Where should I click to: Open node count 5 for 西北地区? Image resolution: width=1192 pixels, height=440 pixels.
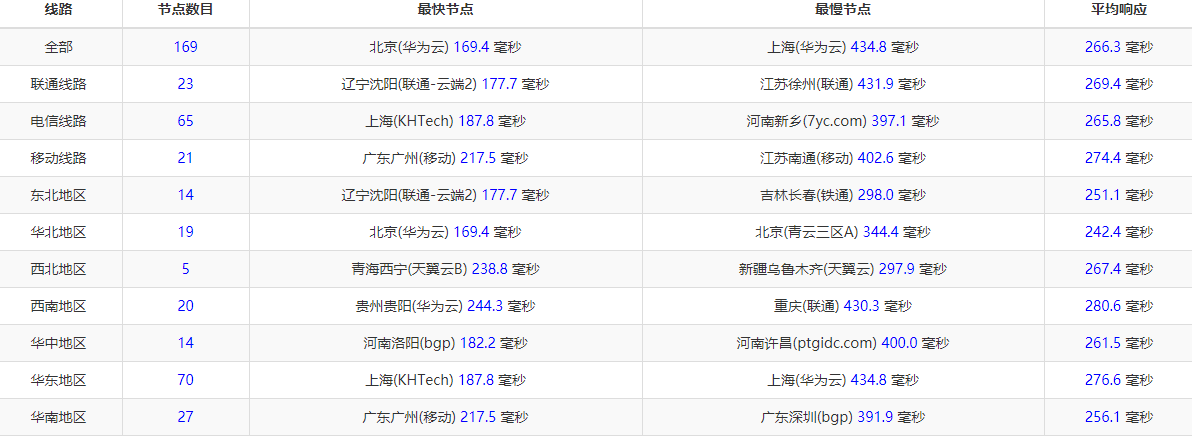tap(185, 269)
